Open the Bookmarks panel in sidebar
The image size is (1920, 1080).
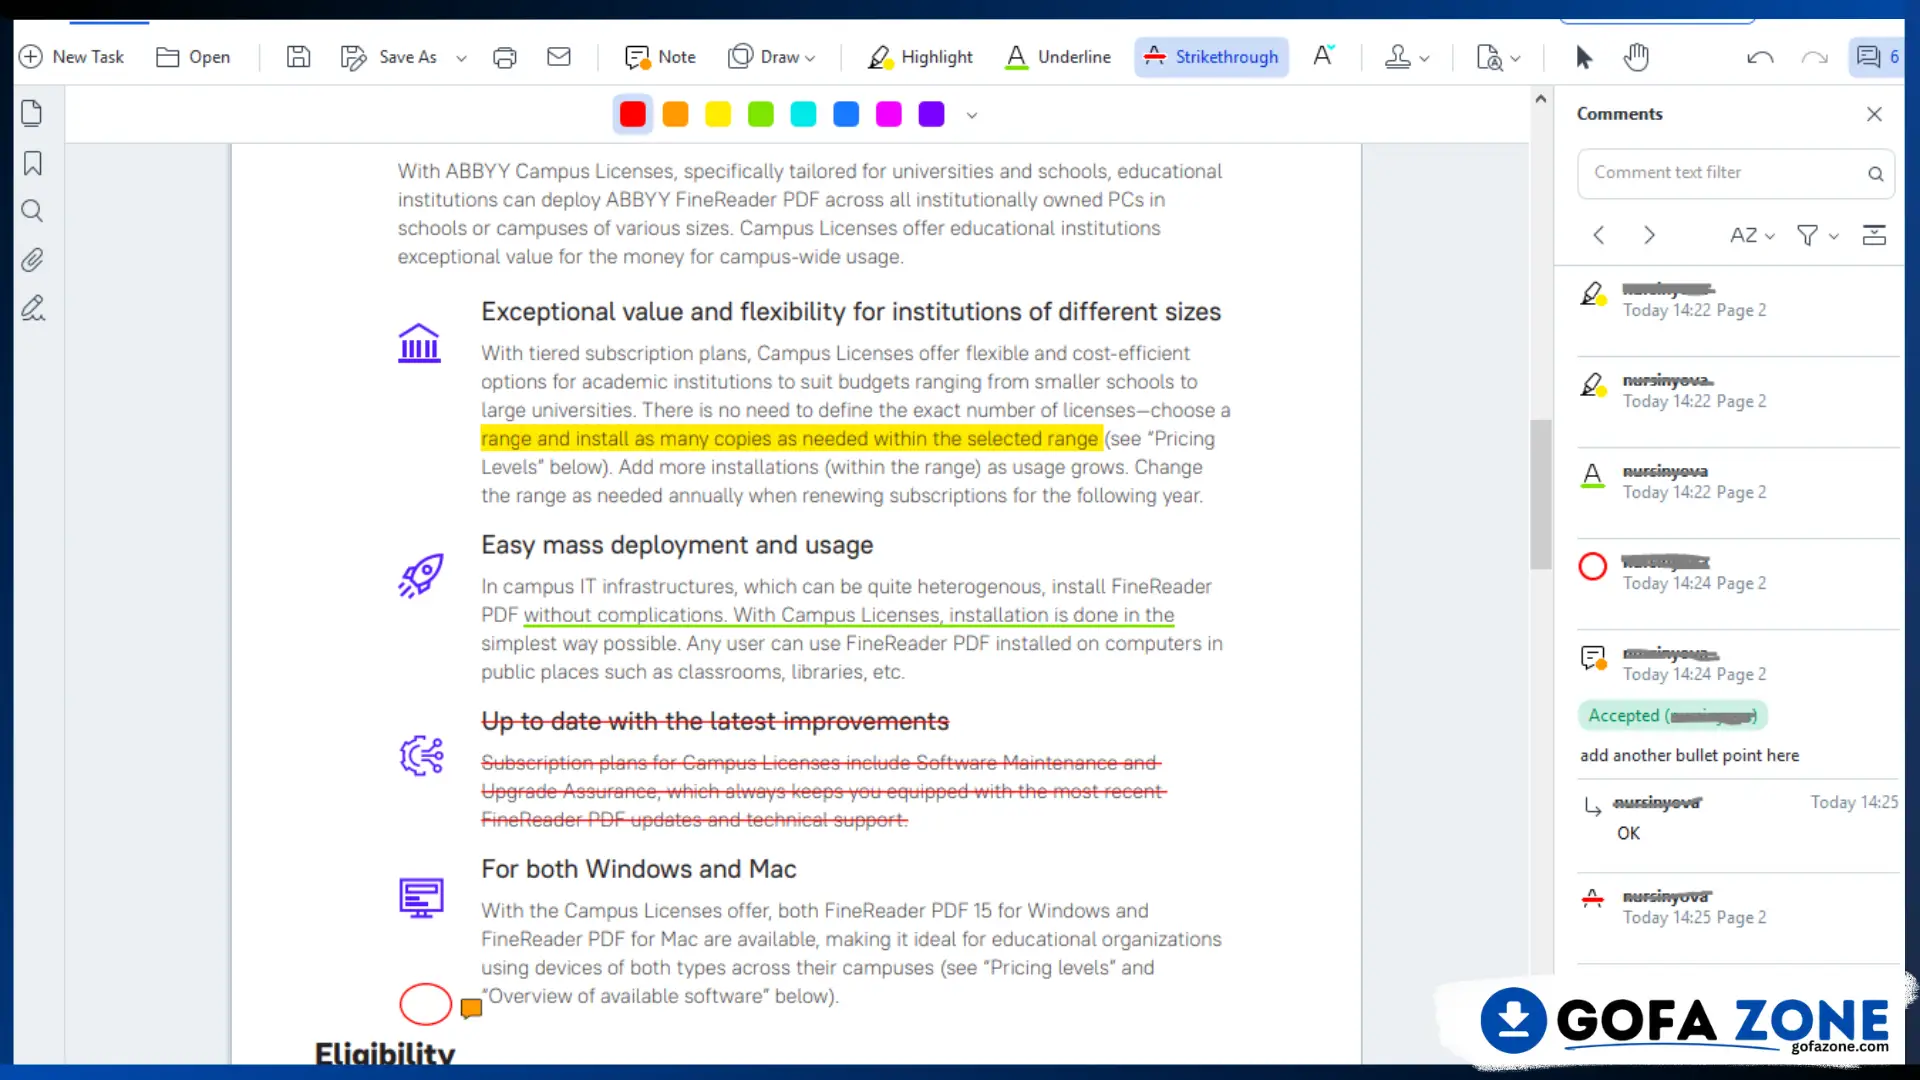(x=32, y=163)
